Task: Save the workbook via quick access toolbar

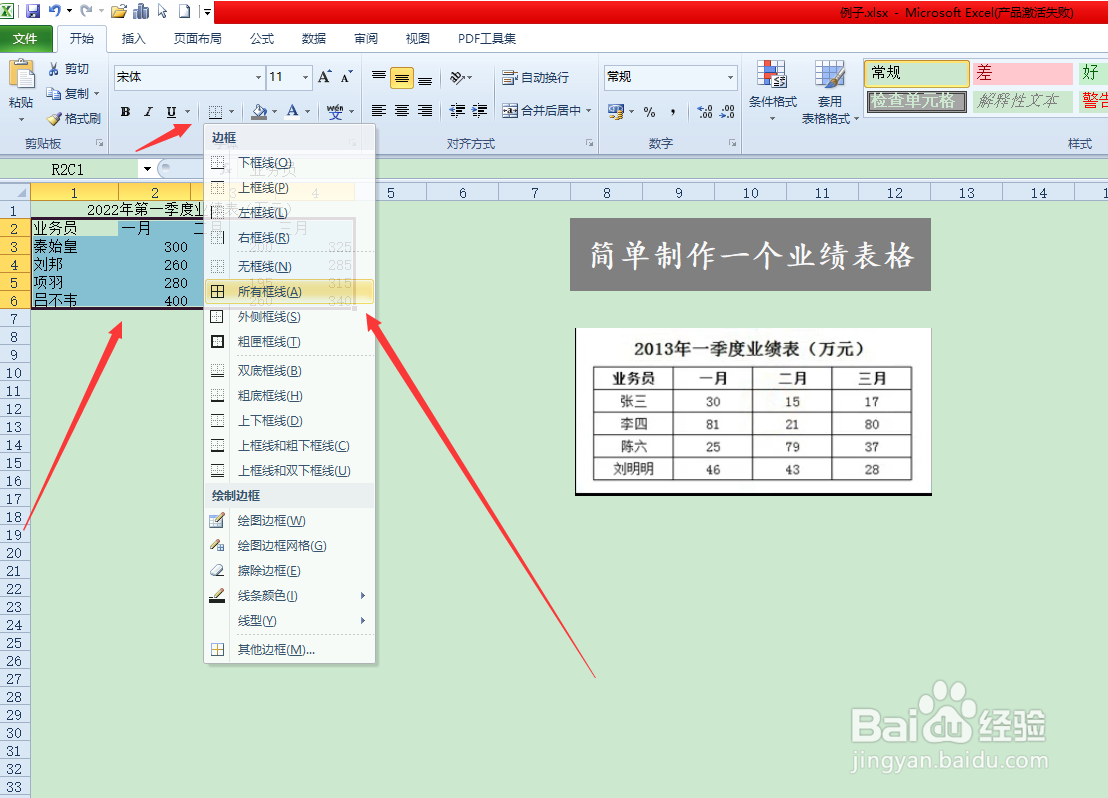Action: click(x=33, y=11)
